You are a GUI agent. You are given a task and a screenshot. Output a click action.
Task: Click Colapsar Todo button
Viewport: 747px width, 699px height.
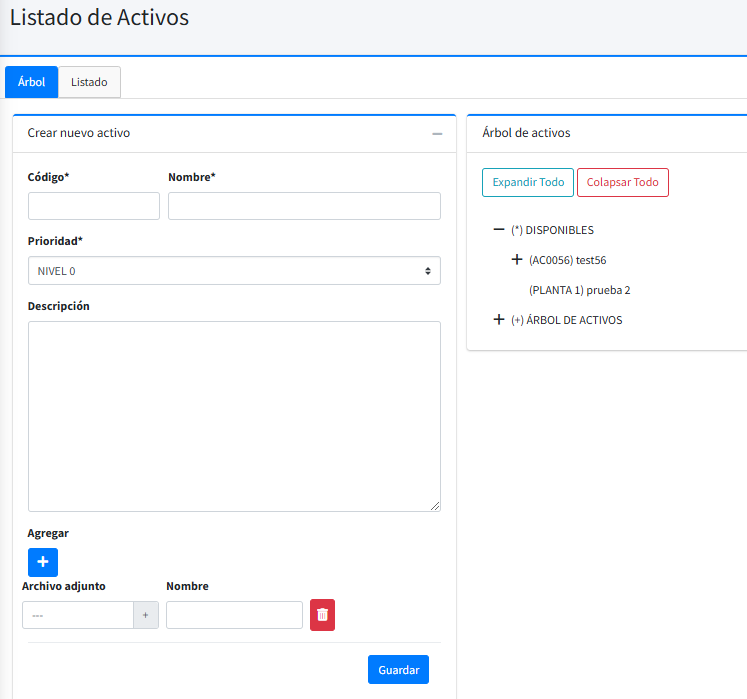pos(622,183)
